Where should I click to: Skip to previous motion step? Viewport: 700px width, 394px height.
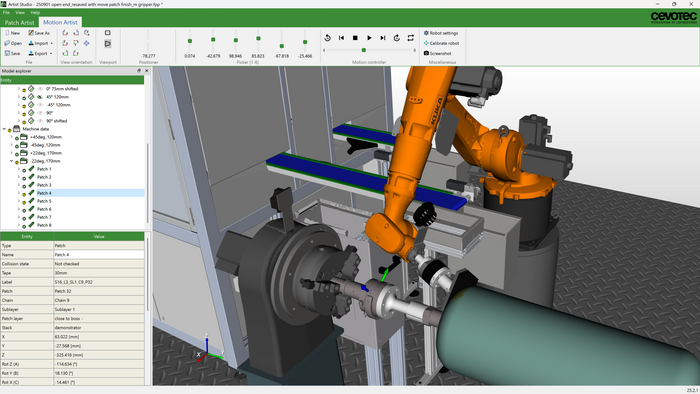[x=341, y=38]
